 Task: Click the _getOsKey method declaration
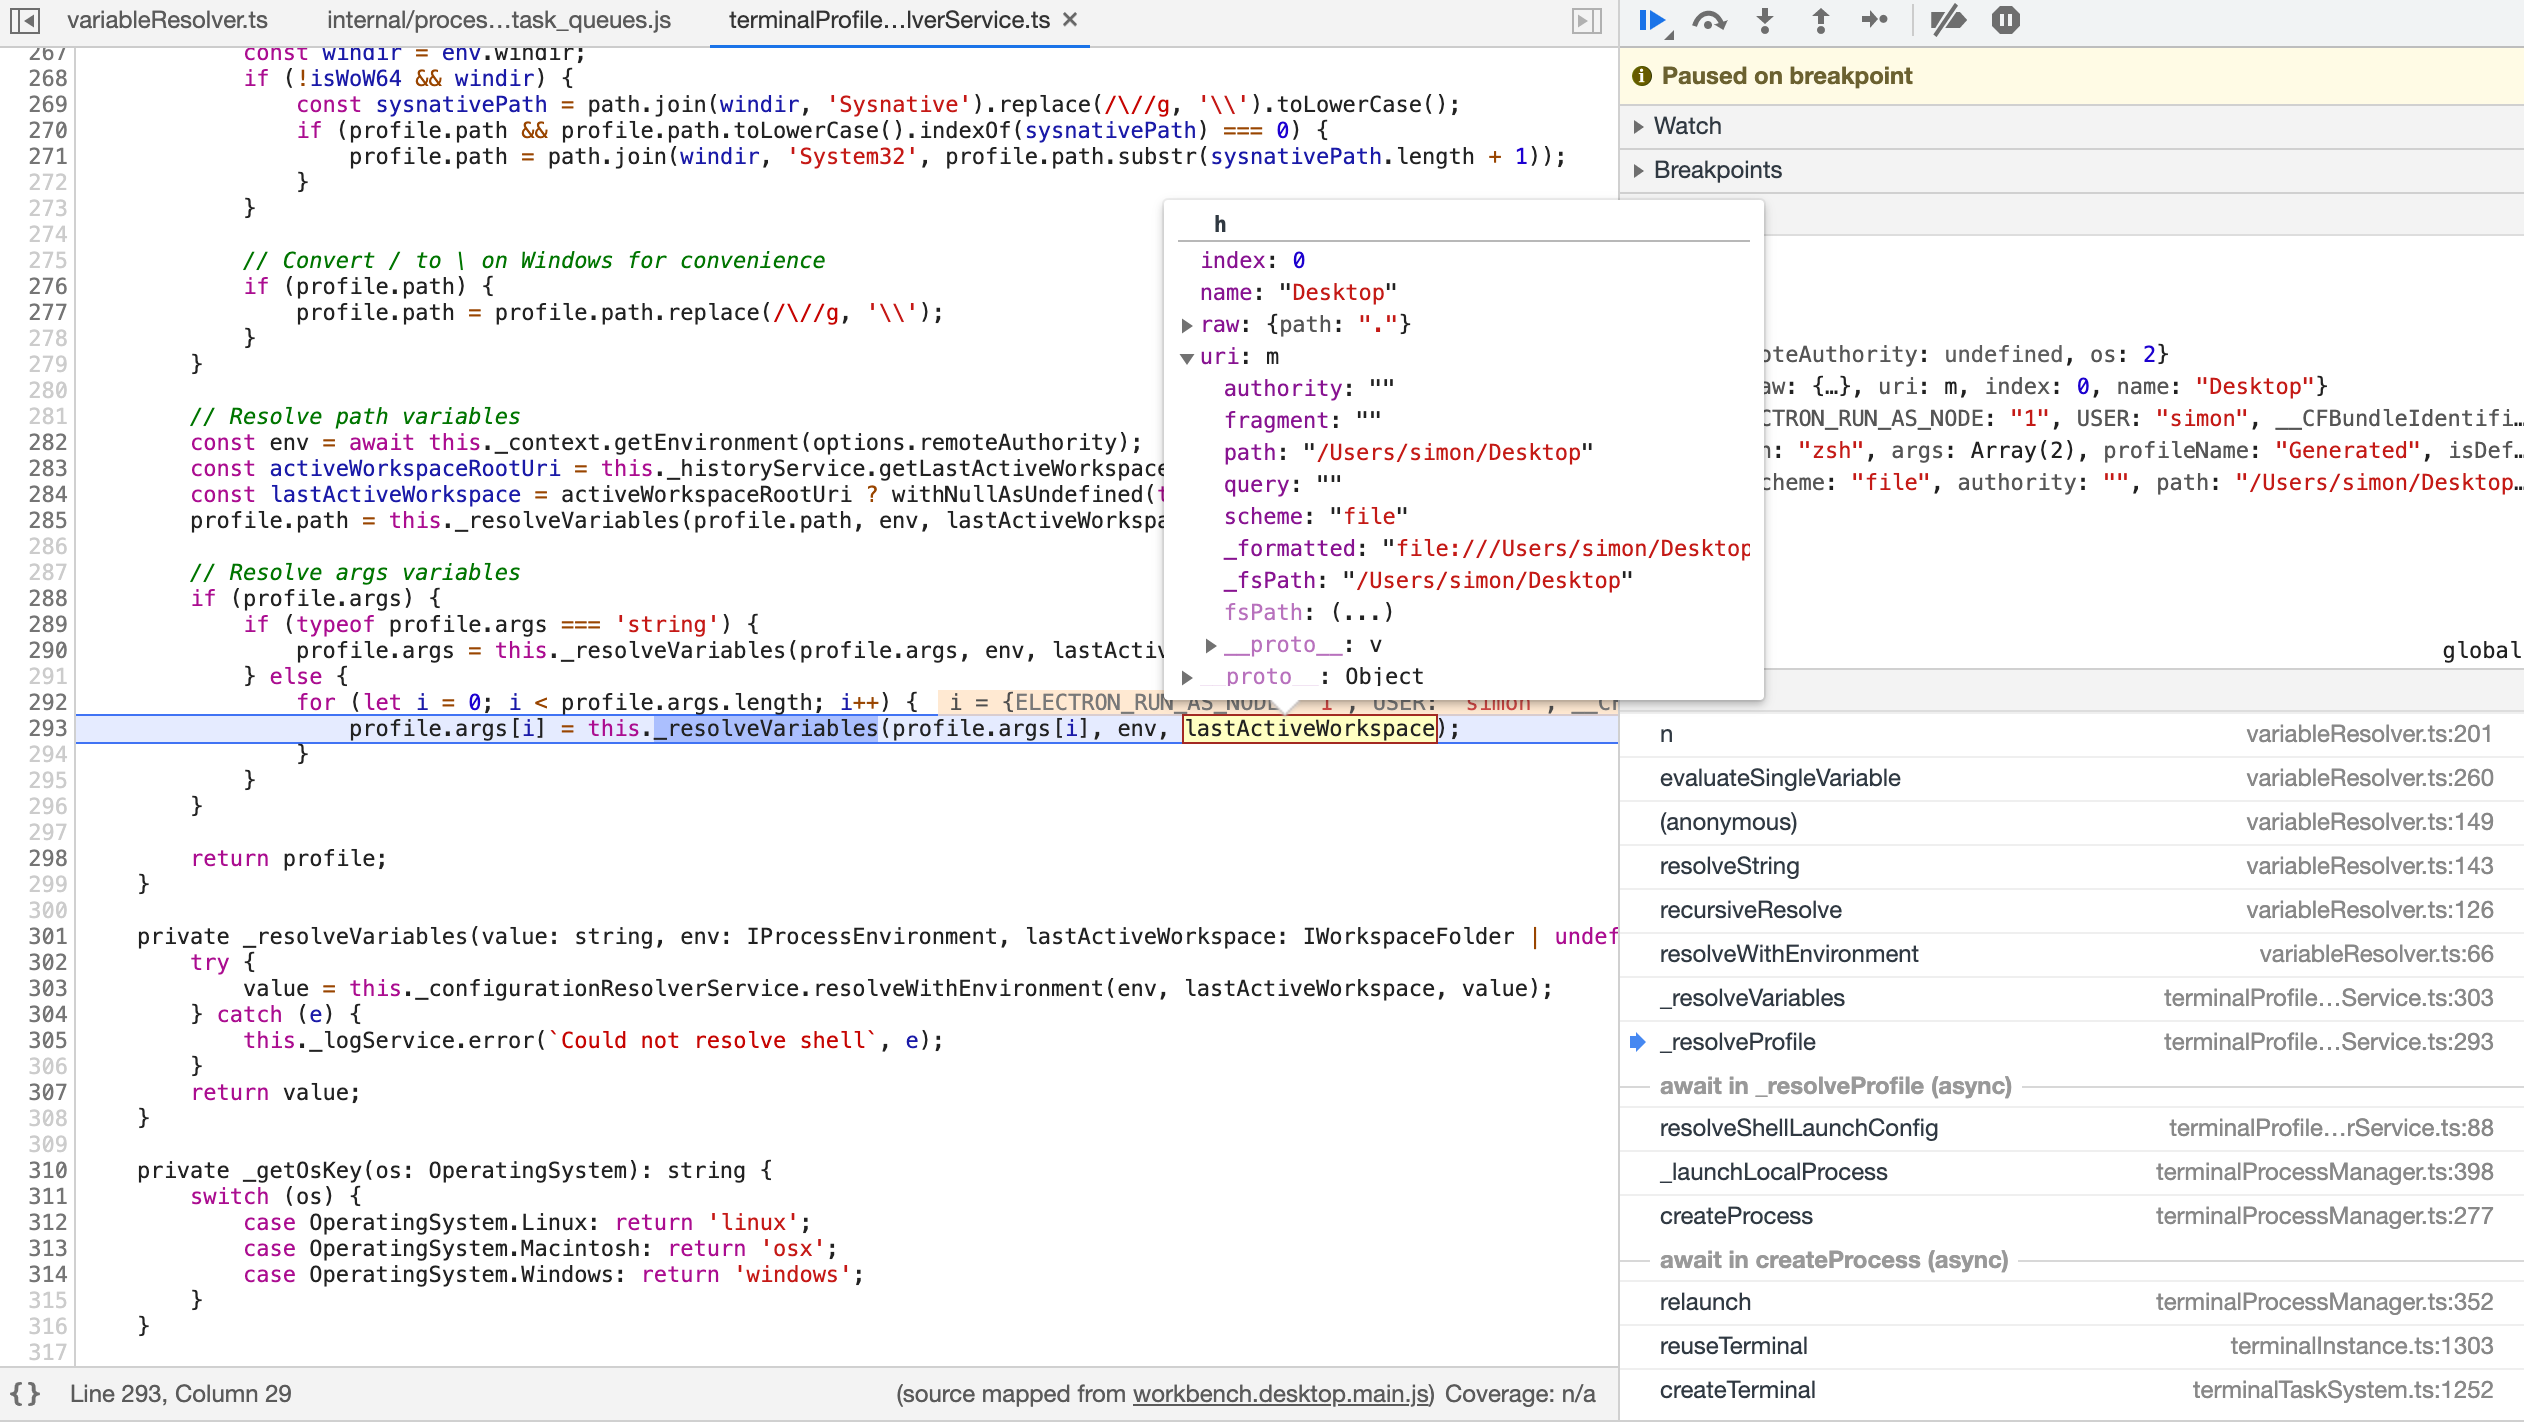pos(454,1170)
